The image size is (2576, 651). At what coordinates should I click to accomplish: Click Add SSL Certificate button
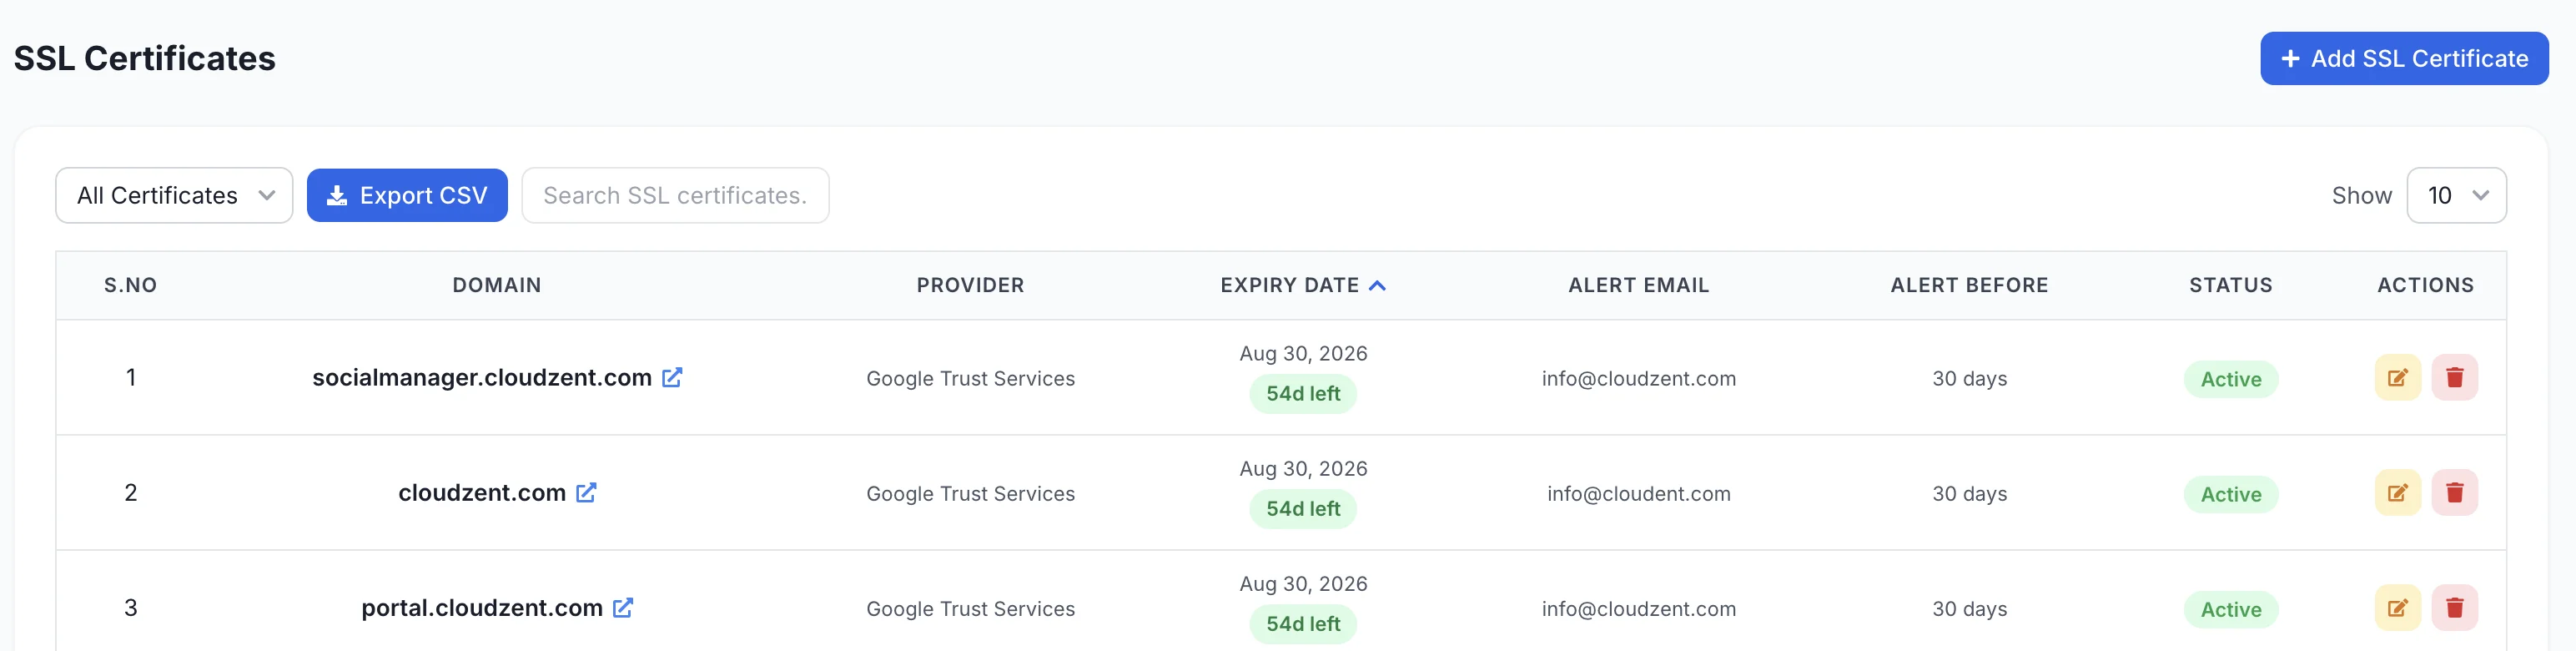2404,59
